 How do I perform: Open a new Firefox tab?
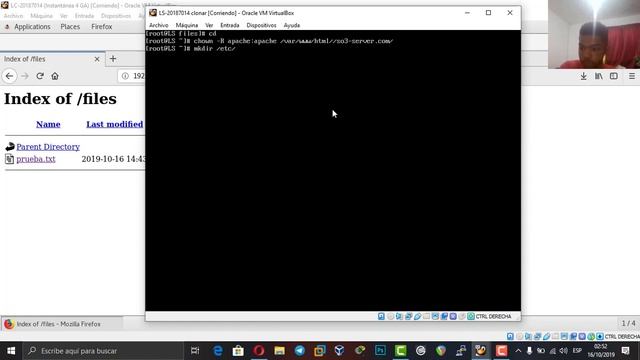coord(113,59)
